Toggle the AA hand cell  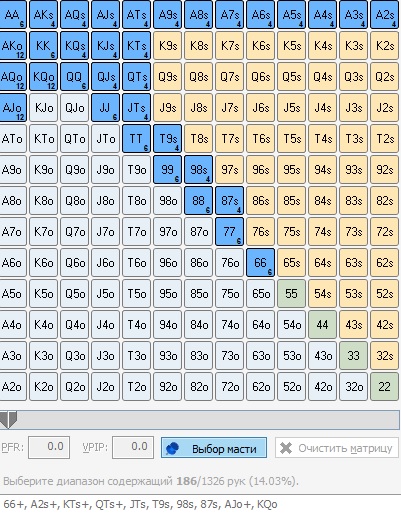click(13, 15)
